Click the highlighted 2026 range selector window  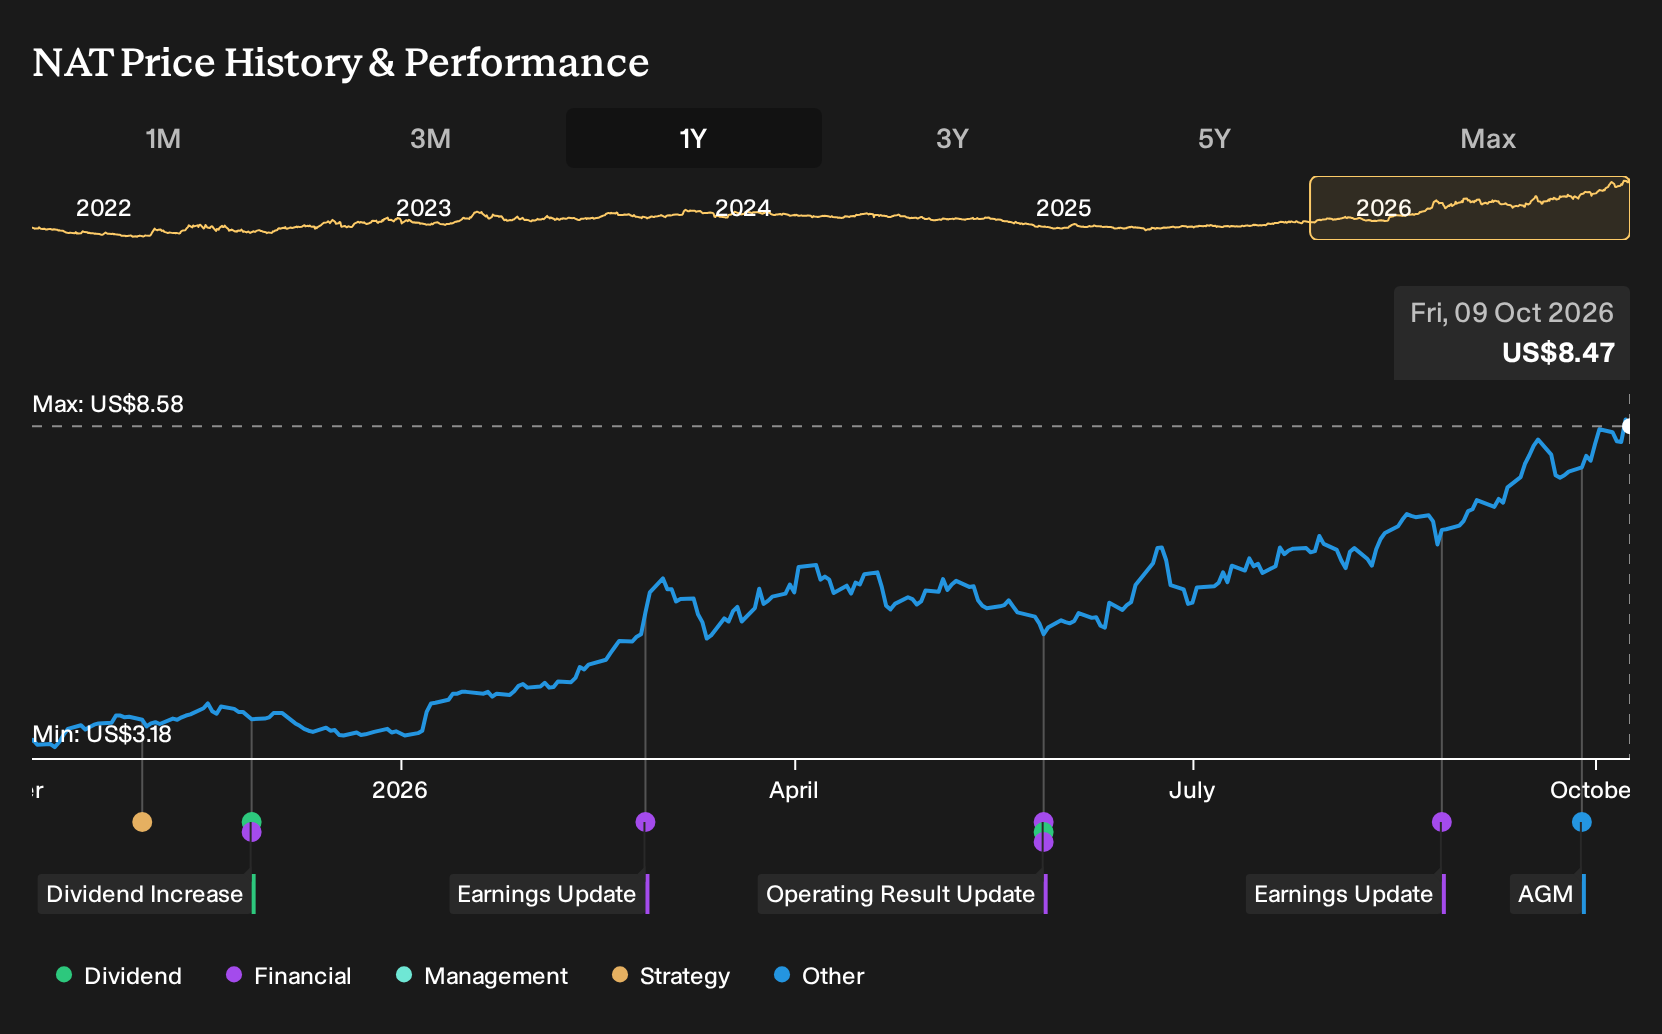tap(1470, 208)
